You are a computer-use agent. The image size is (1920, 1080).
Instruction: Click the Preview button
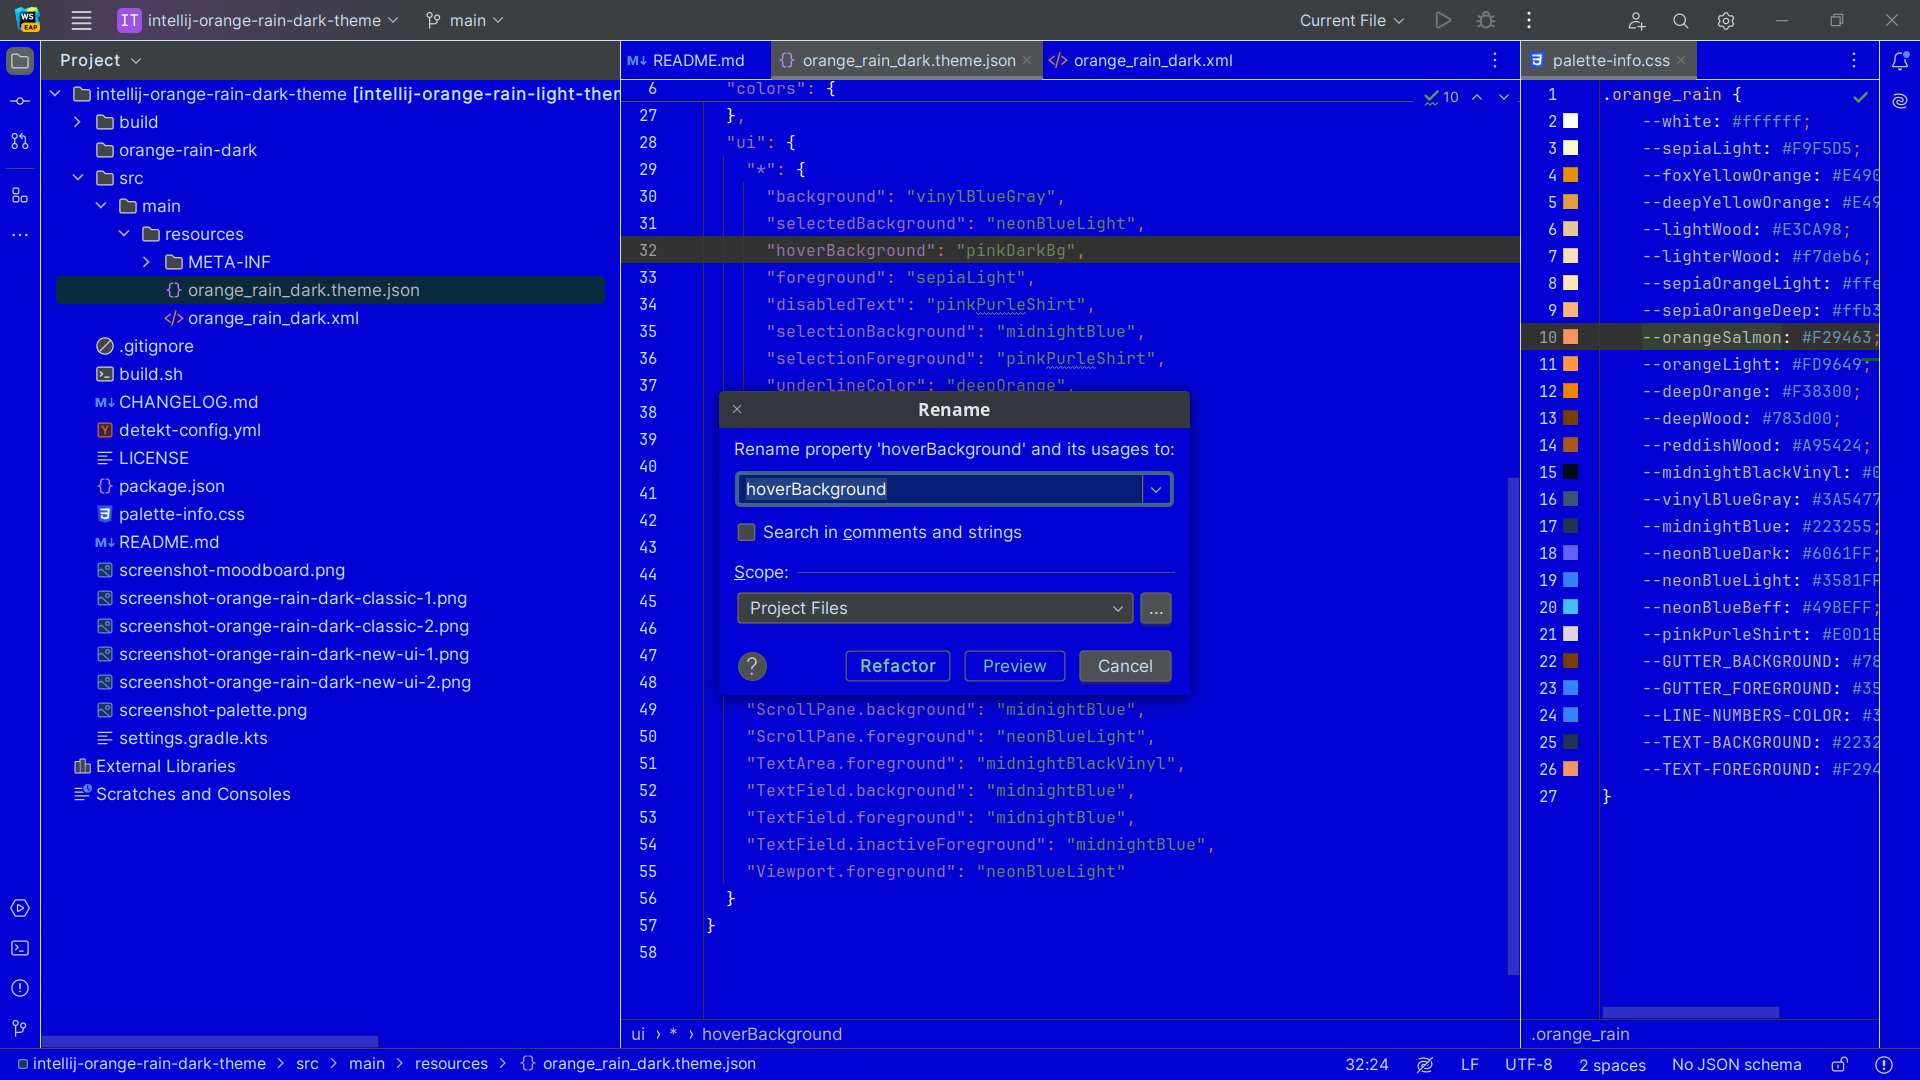1014,666
